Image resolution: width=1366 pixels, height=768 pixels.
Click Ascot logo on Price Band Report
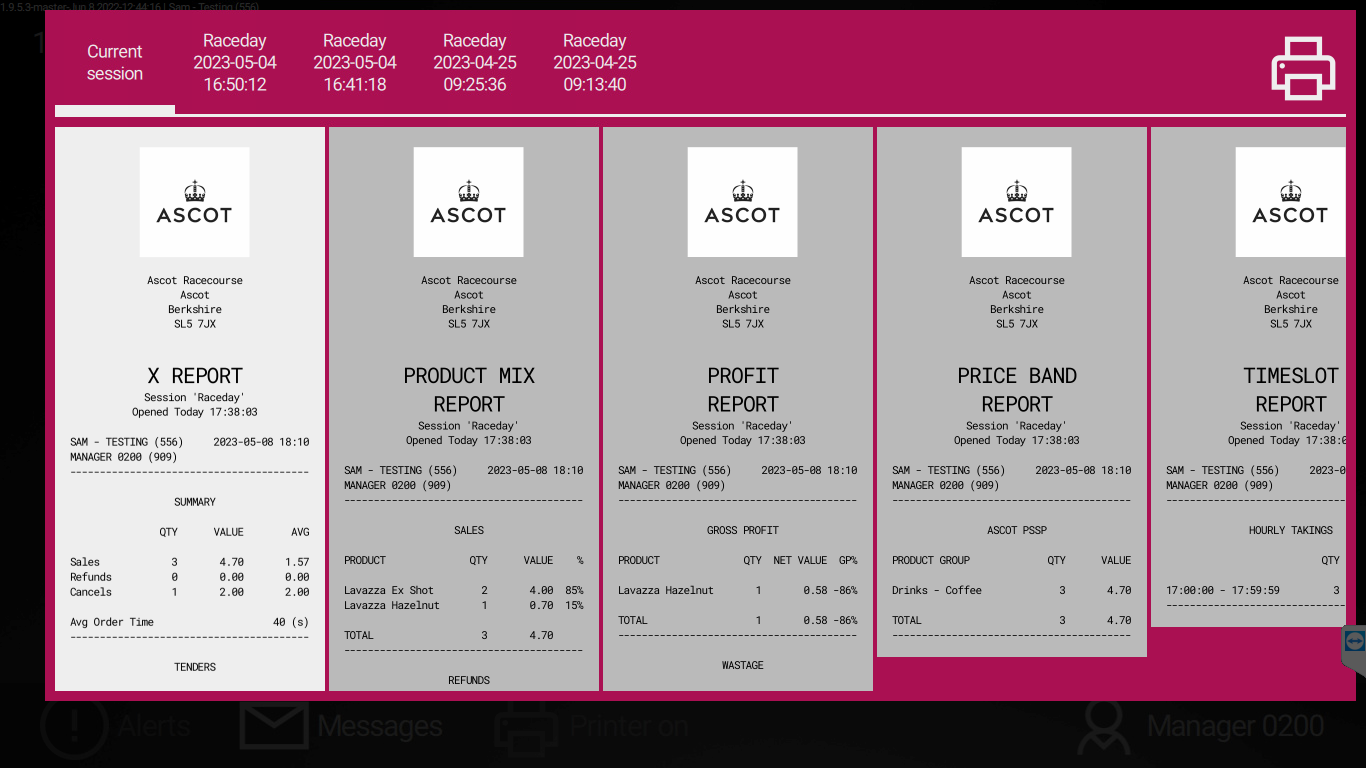click(1016, 202)
